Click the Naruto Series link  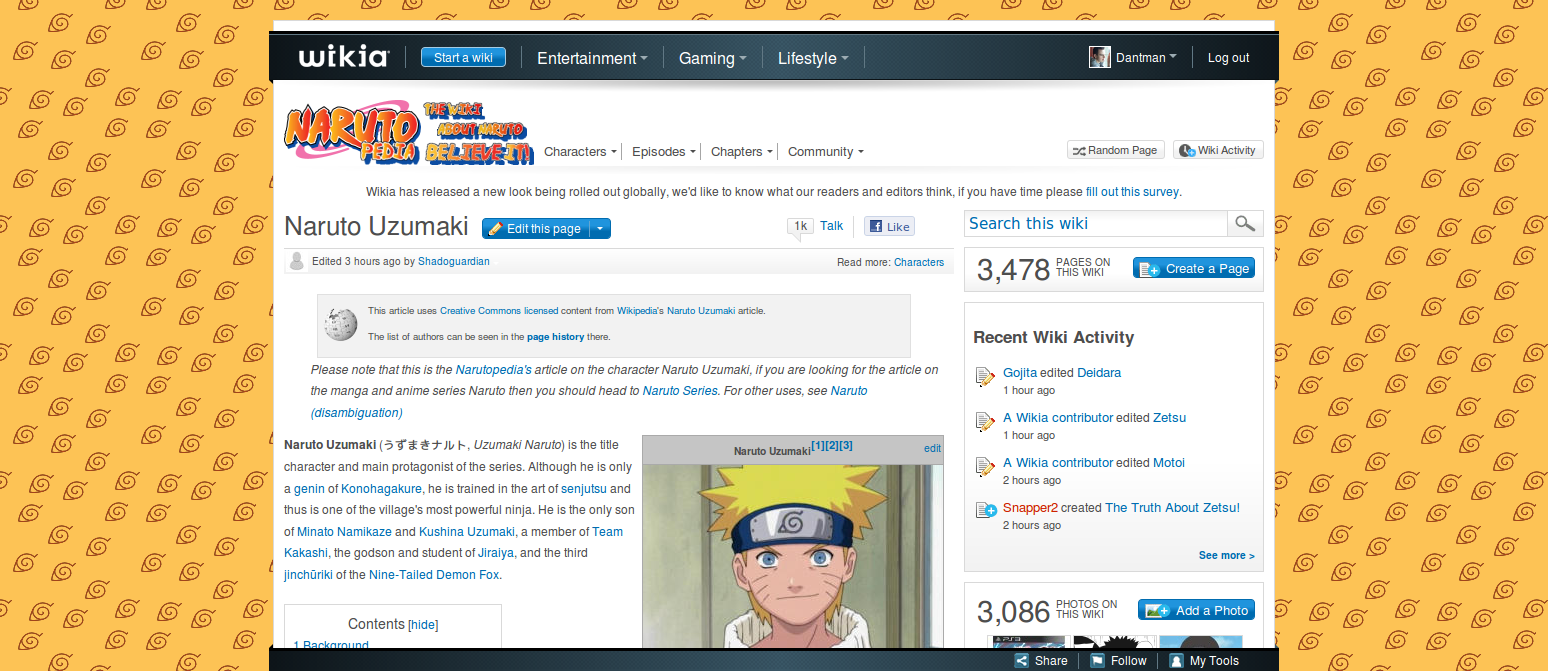coord(680,391)
